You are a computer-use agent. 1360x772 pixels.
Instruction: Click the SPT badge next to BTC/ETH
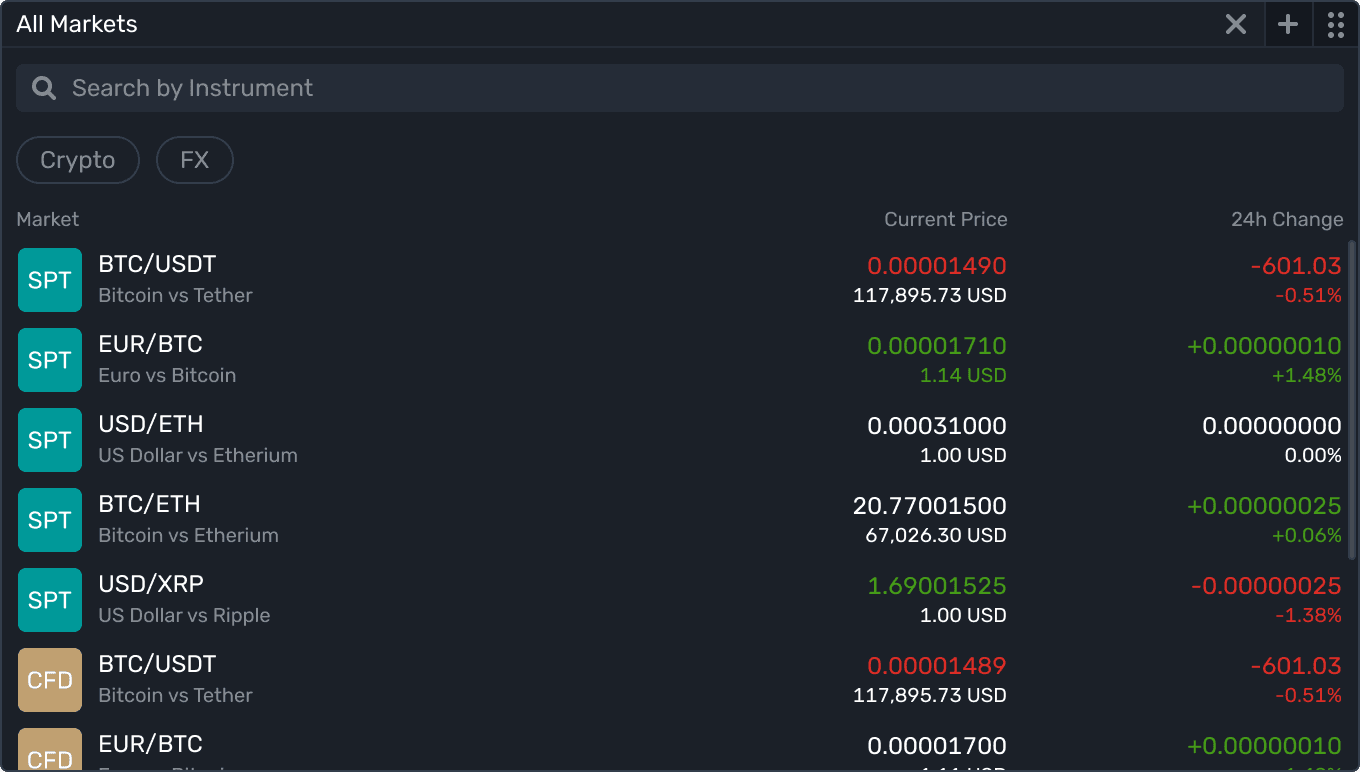pyautogui.click(x=50, y=520)
